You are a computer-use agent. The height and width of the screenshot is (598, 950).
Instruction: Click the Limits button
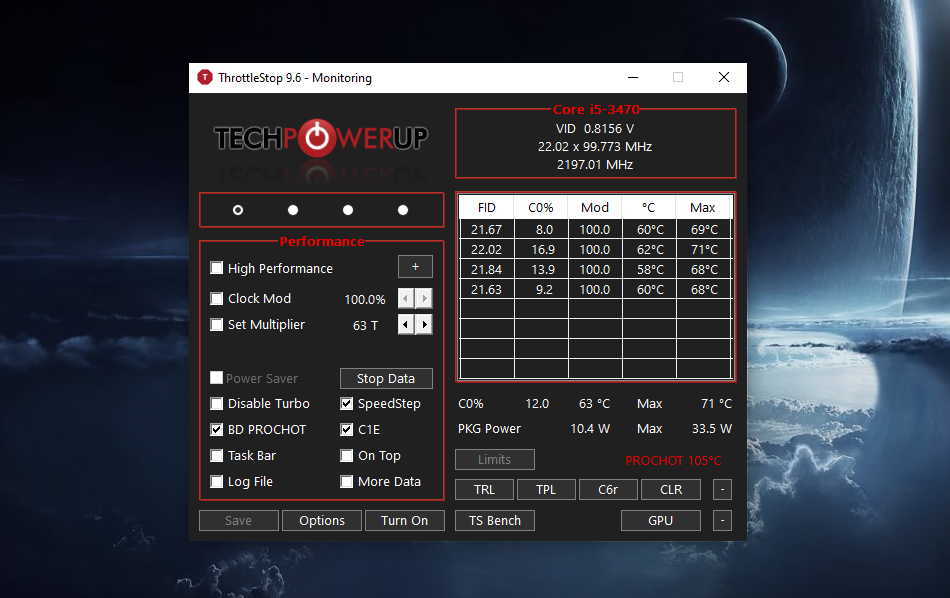coord(495,459)
